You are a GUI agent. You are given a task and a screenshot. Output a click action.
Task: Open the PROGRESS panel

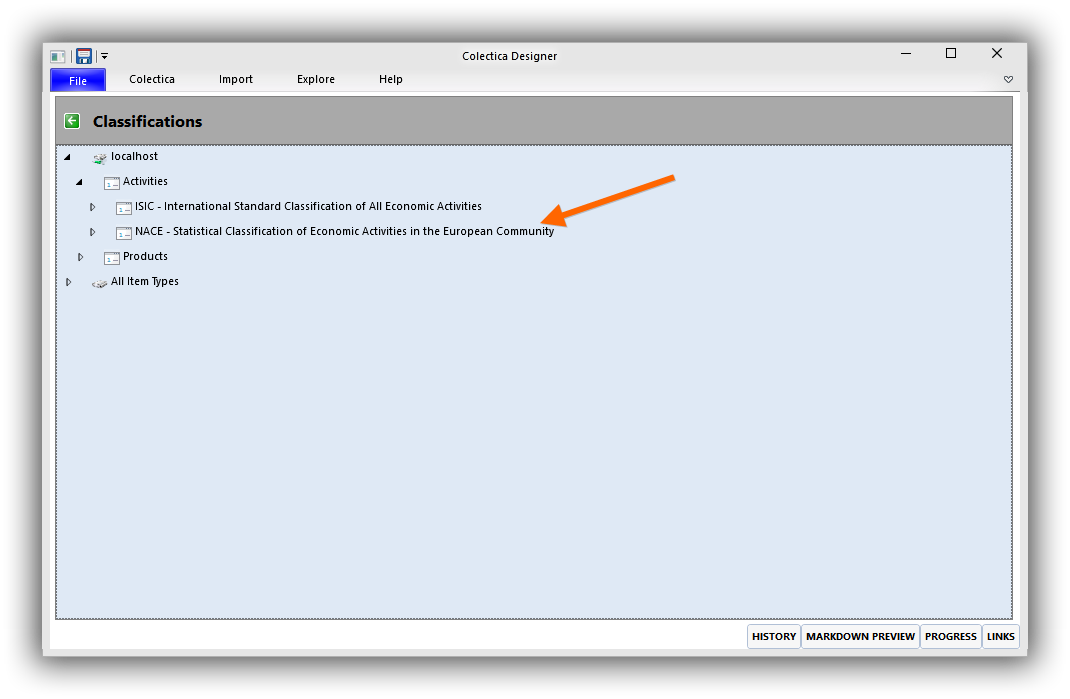pos(951,636)
